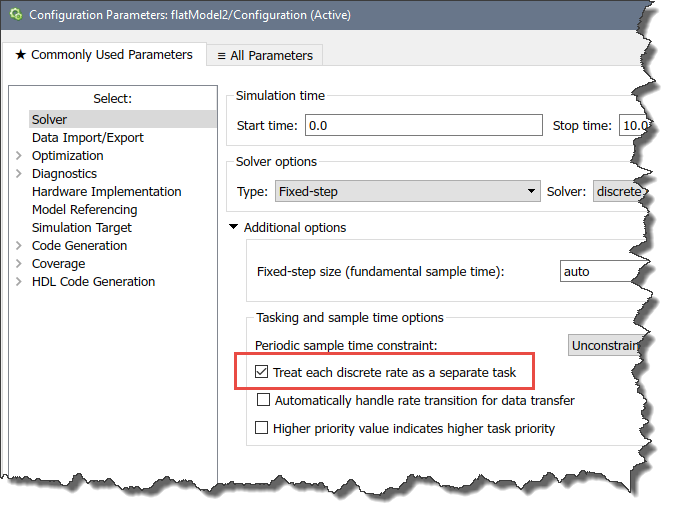The width and height of the screenshot is (677, 517).
Task: Check Higher priority value indicates higher priority
Action: click(263, 429)
